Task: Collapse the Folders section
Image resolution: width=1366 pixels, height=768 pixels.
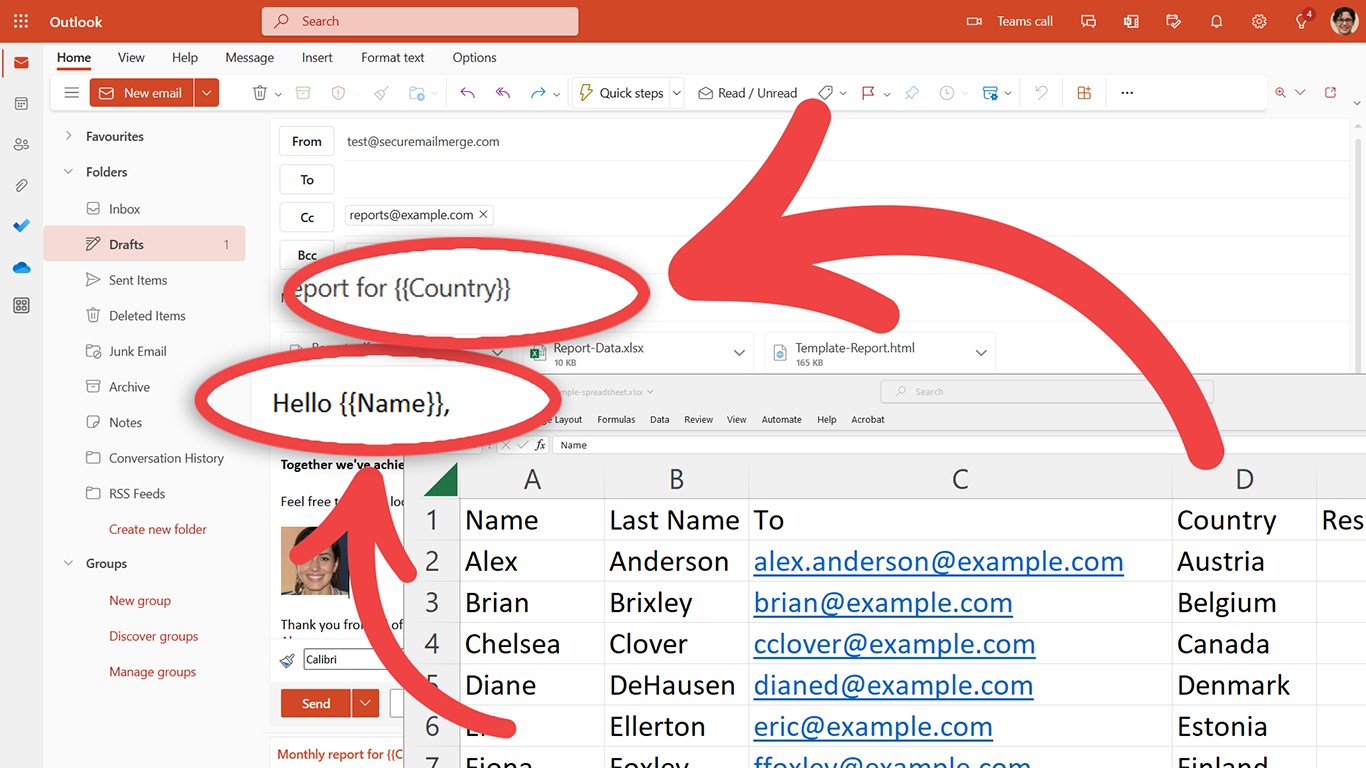Action: pos(69,172)
